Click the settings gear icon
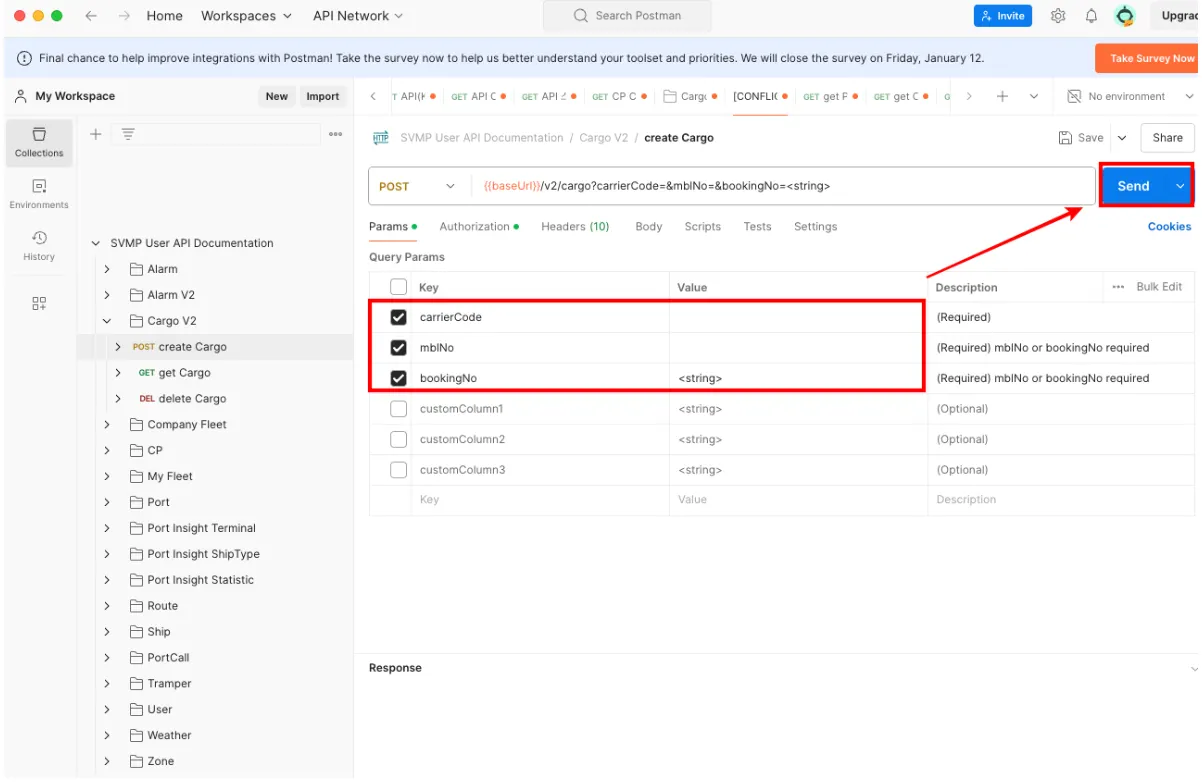The image size is (1202, 782). pos(1058,16)
